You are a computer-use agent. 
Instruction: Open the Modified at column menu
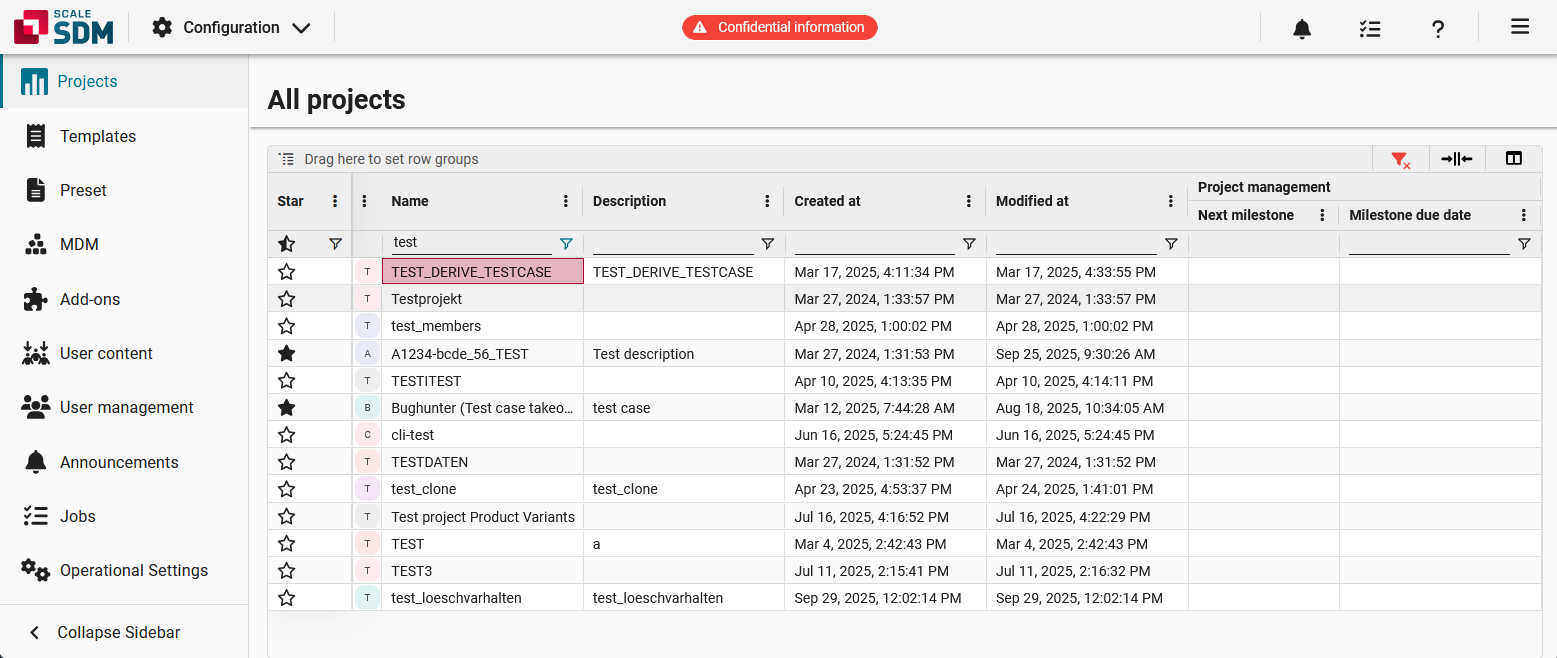(1170, 201)
